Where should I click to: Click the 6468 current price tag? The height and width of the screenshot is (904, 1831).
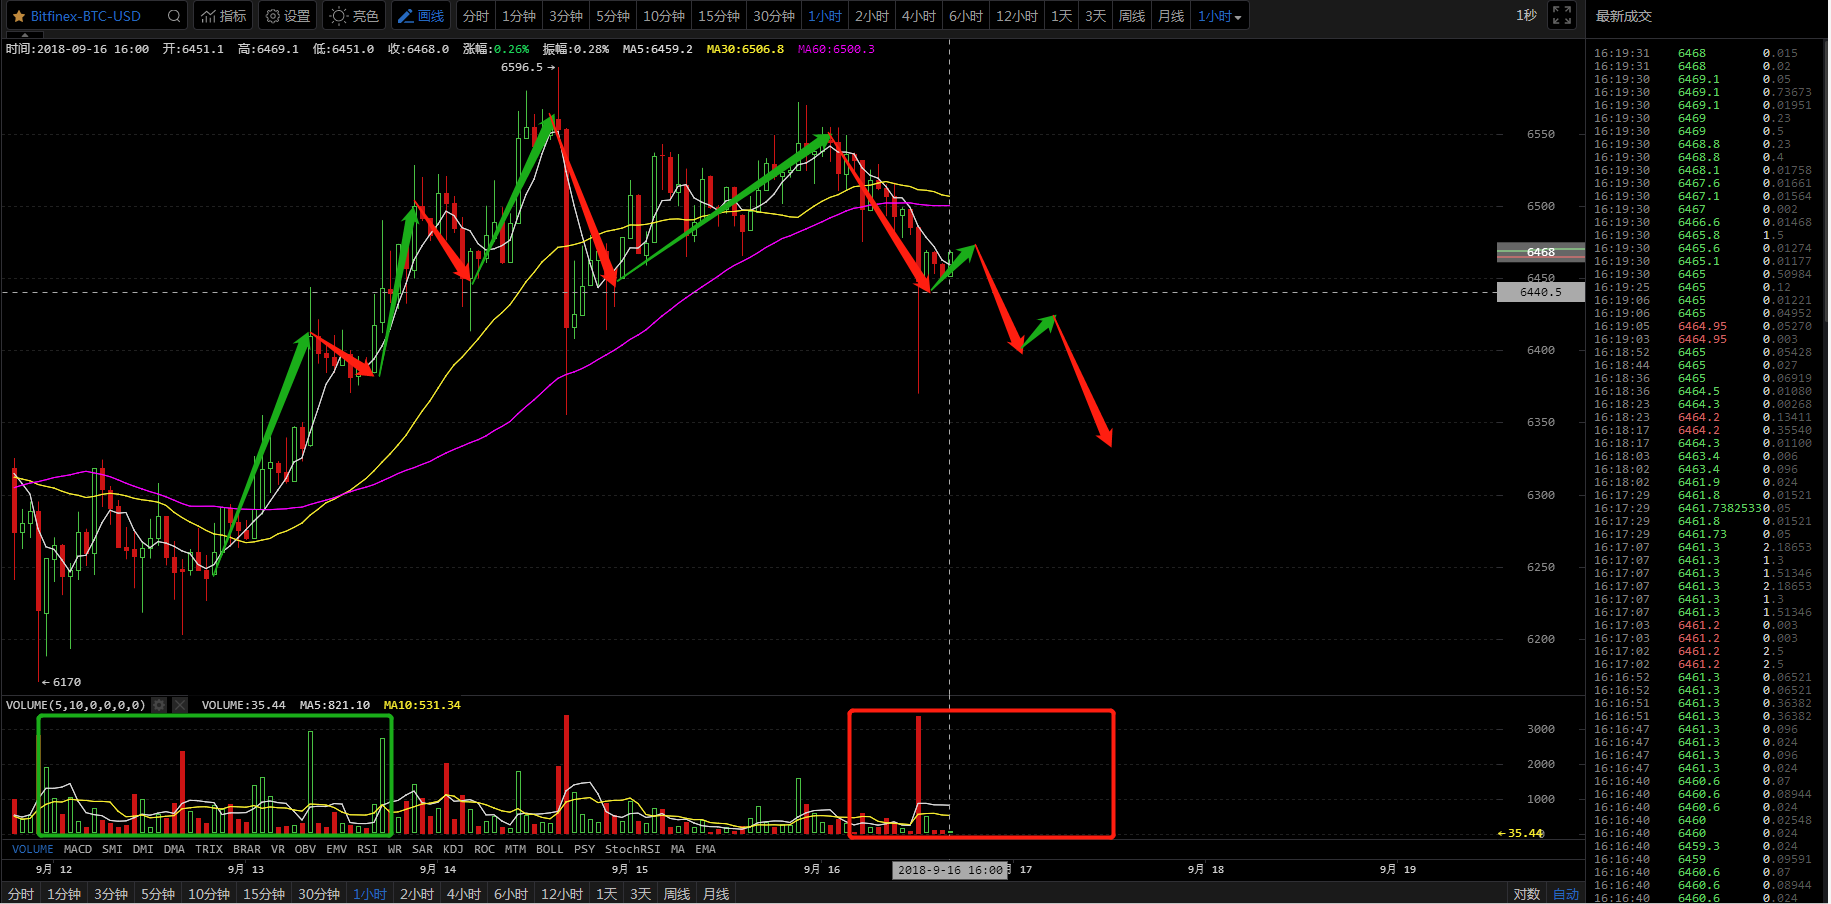pos(1541,252)
